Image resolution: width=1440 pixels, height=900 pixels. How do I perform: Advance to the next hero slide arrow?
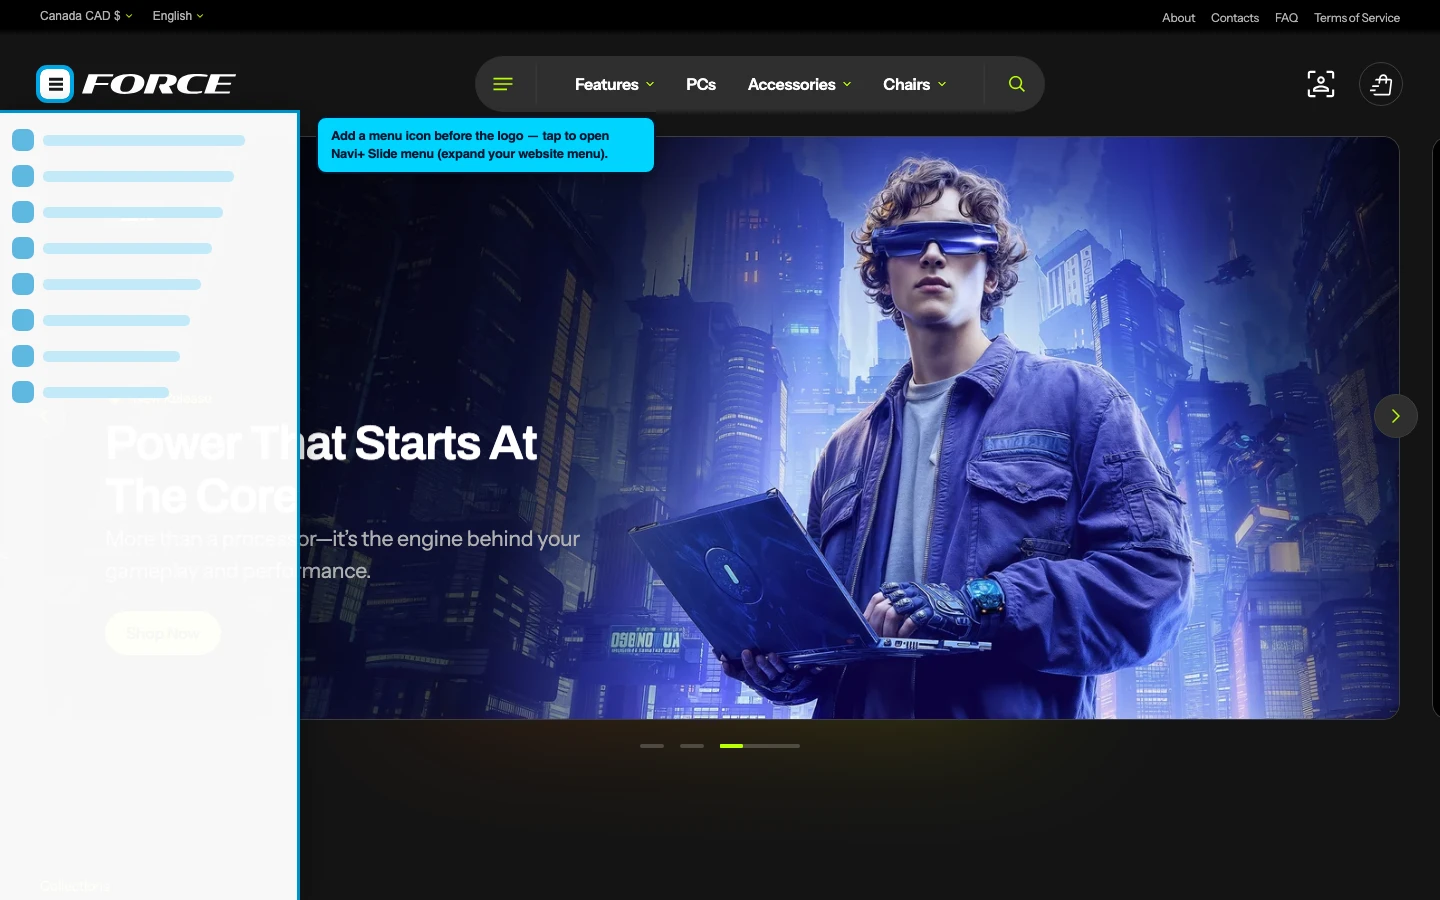1395,416
